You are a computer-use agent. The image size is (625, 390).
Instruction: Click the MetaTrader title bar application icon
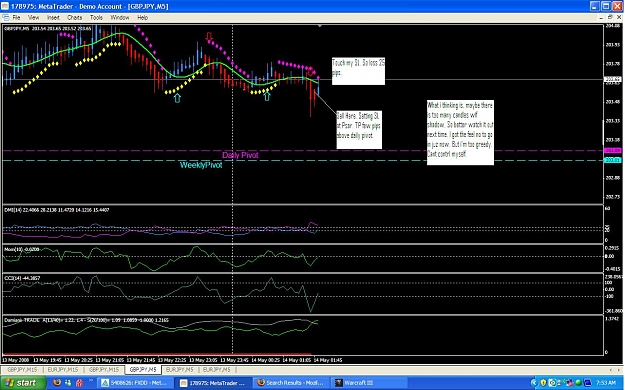tap(5, 6)
